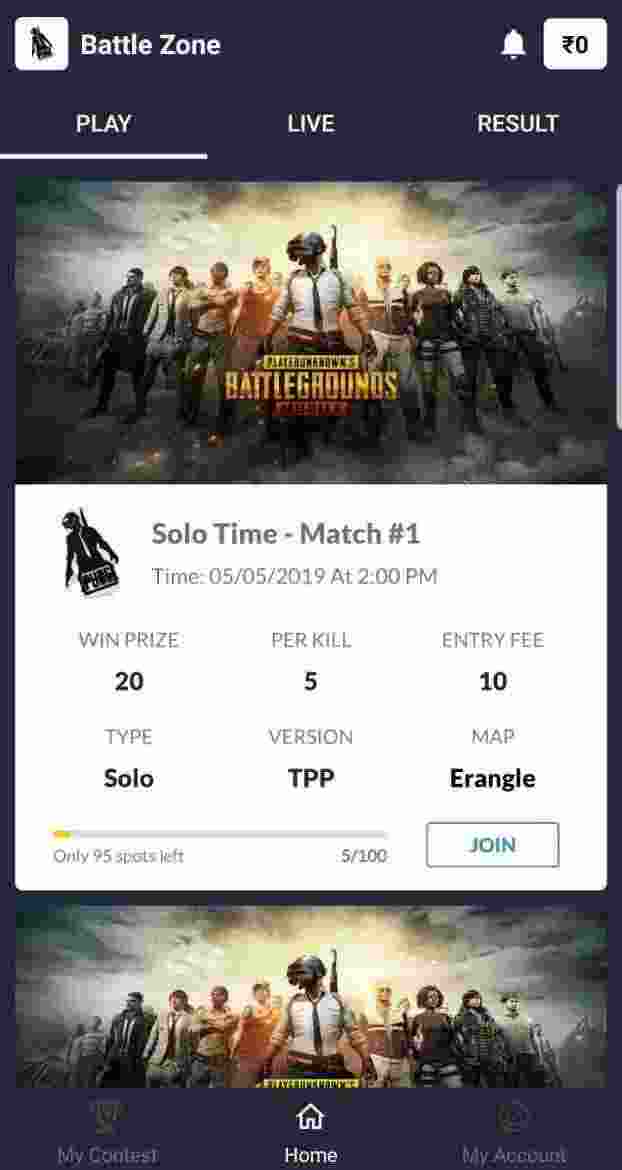This screenshot has width=622, height=1170.
Task: Select the Home label in bottom navigation
Action: (310, 1156)
